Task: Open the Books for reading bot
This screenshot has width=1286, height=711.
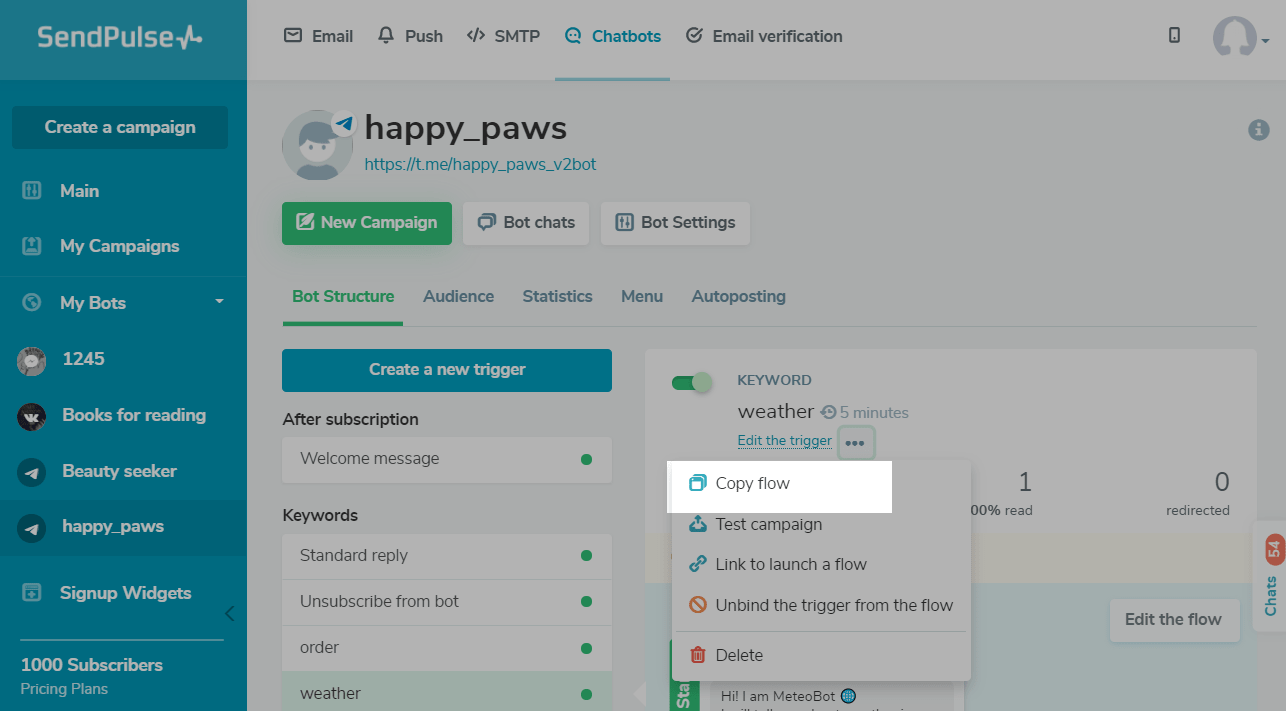Action: tap(123, 415)
